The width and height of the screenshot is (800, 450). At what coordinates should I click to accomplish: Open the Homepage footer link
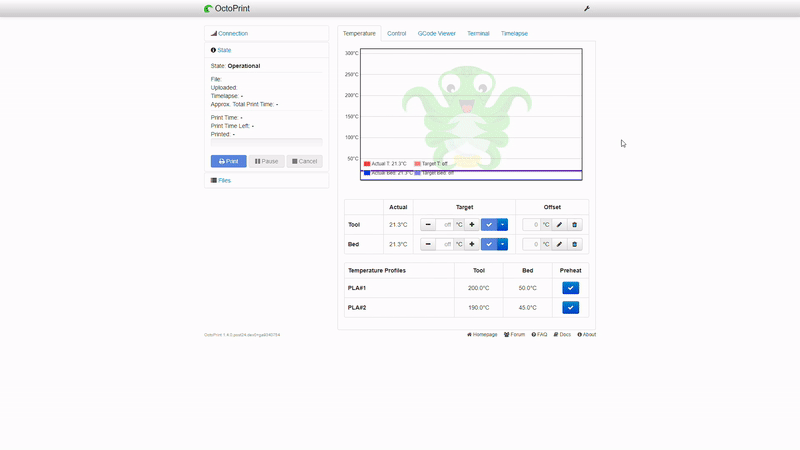pyautogui.click(x=482, y=335)
